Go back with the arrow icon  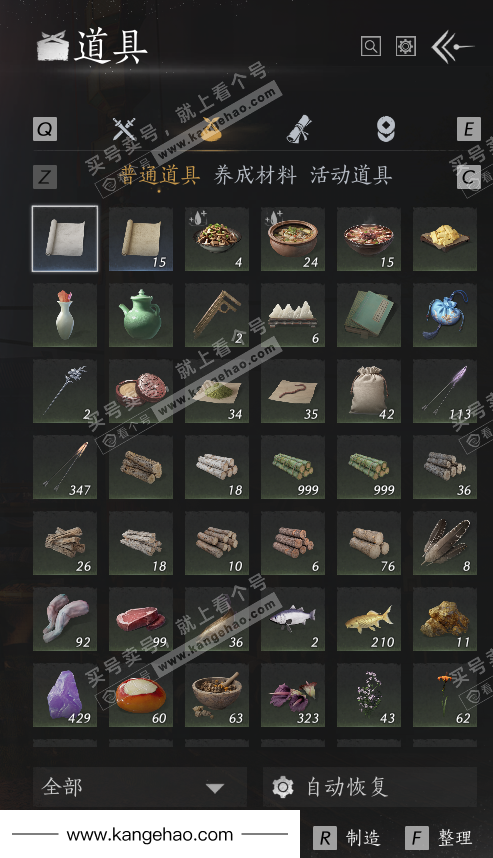pos(452,47)
